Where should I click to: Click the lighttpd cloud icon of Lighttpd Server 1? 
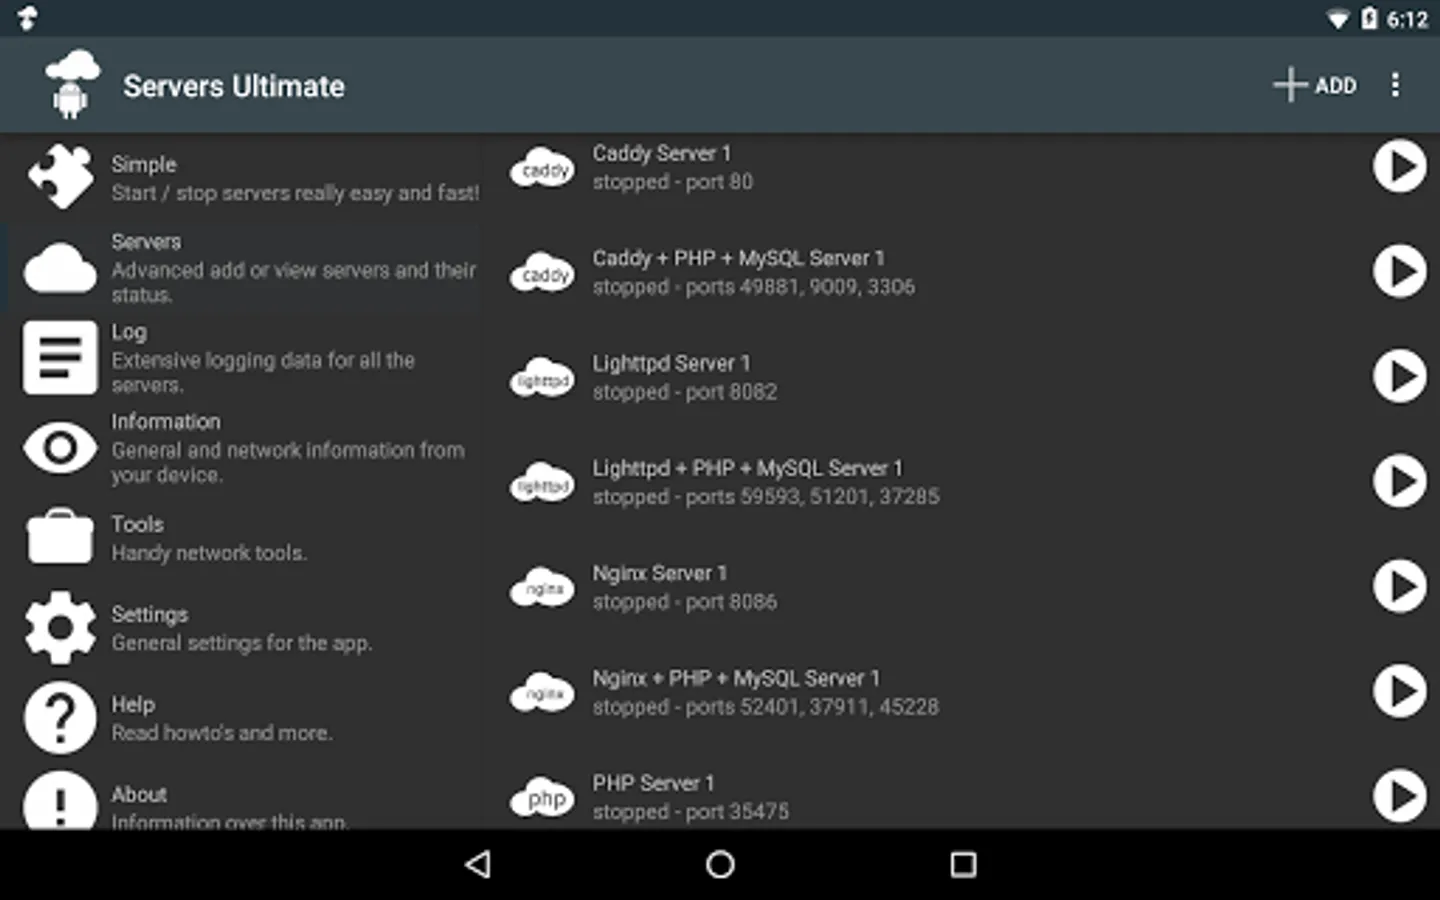click(543, 378)
